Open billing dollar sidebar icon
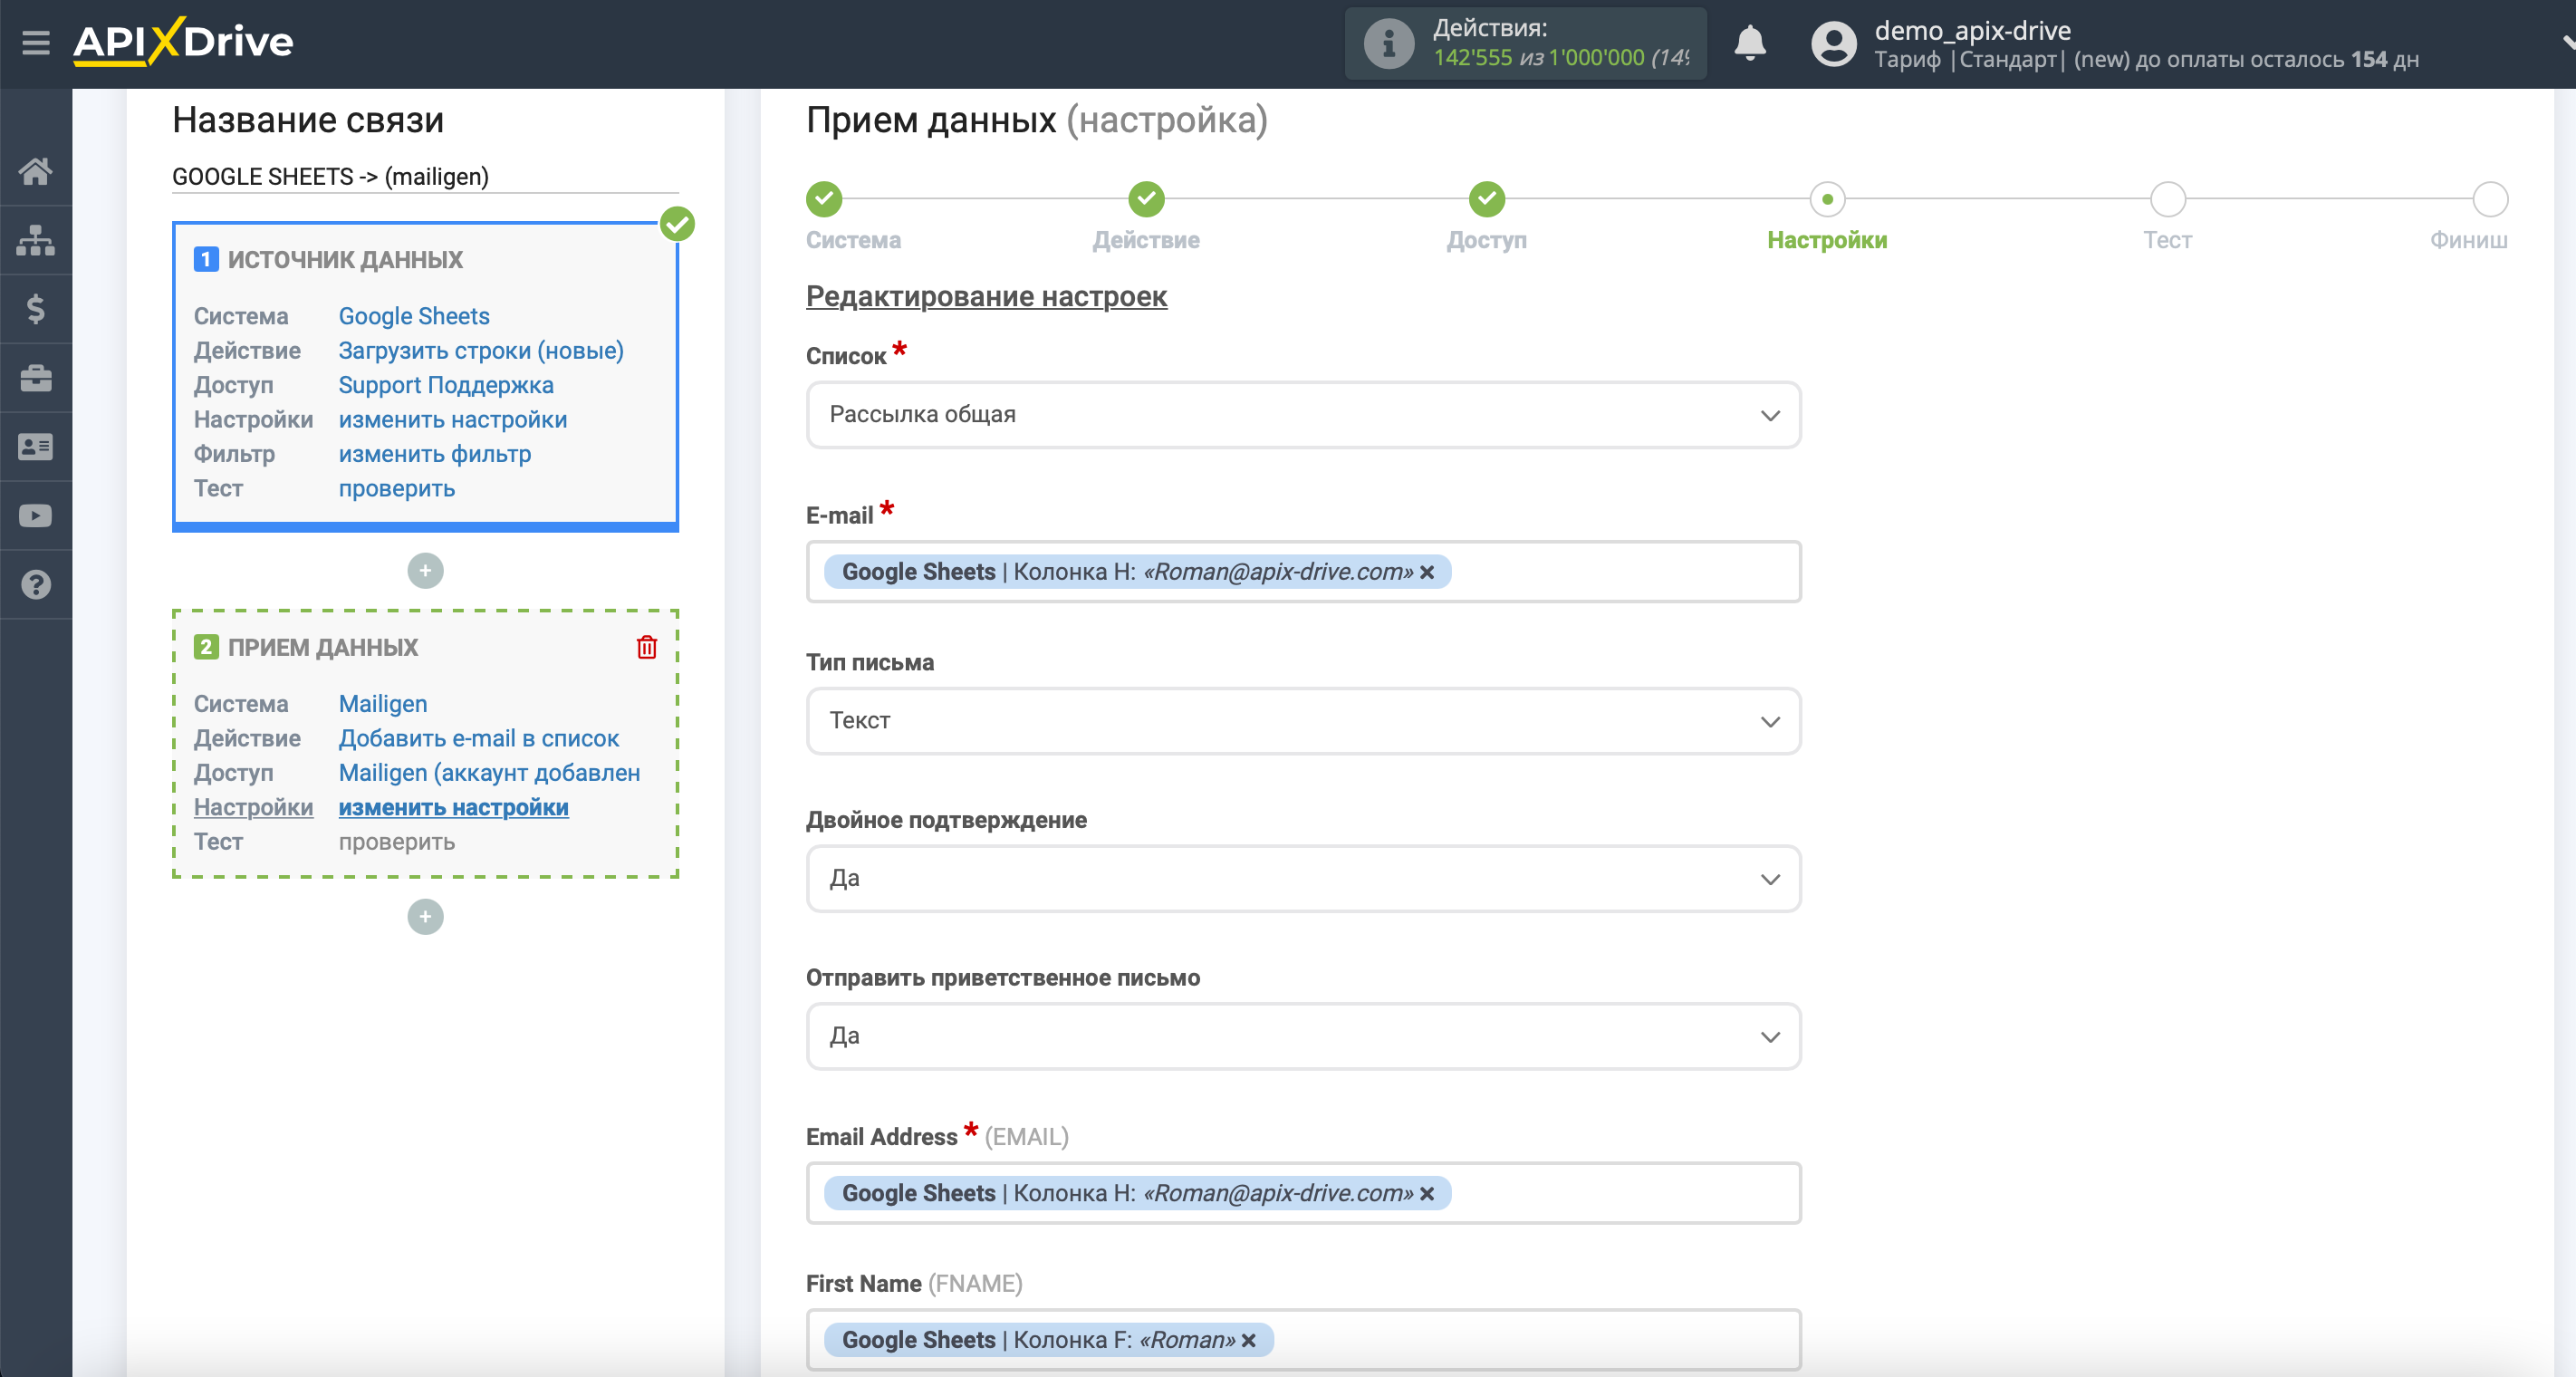This screenshot has height=1377, width=2576. point(36,309)
